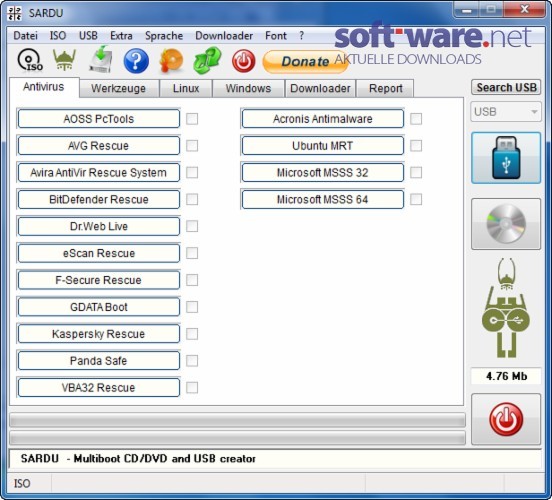Image resolution: width=552 pixels, height=500 pixels.
Task: Check the Ubuntu MRT checkbox
Action: pos(416,146)
